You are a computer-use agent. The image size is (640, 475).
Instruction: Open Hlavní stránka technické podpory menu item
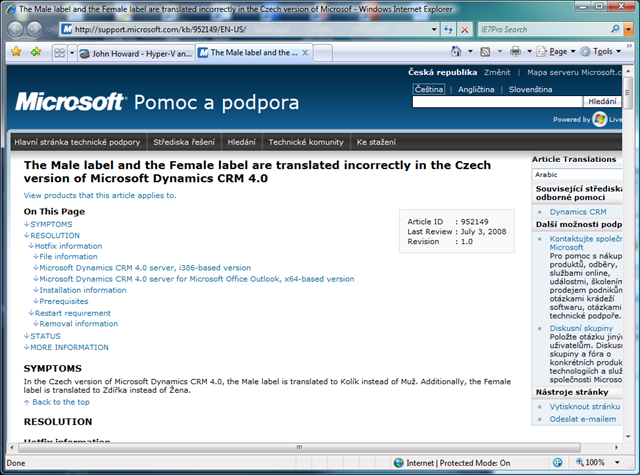[77, 142]
